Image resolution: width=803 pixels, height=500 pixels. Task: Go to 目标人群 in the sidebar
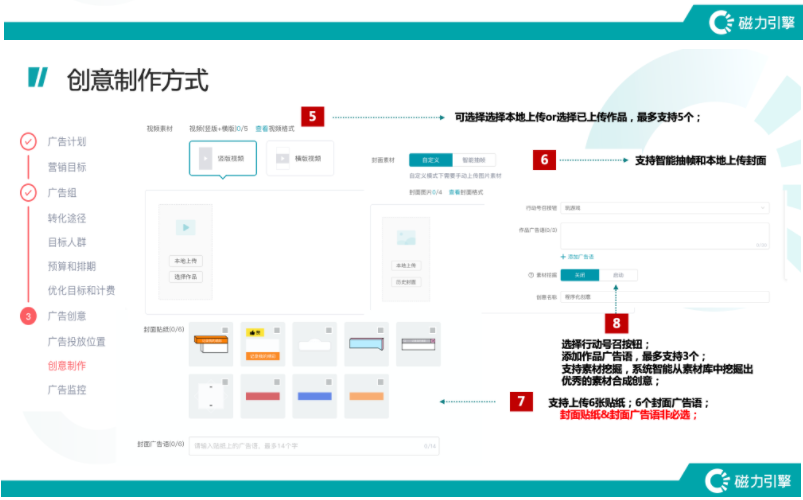click(67, 242)
